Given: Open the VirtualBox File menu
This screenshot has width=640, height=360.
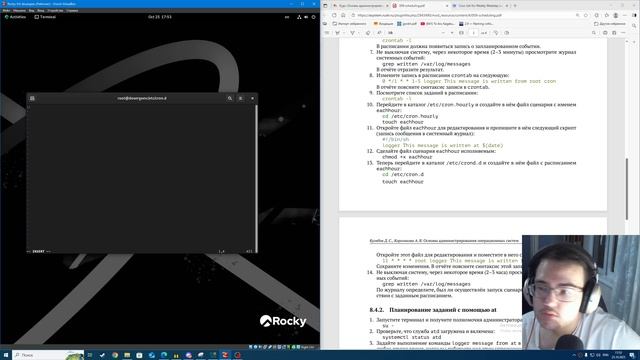Looking at the screenshot, I should coord(6,11).
